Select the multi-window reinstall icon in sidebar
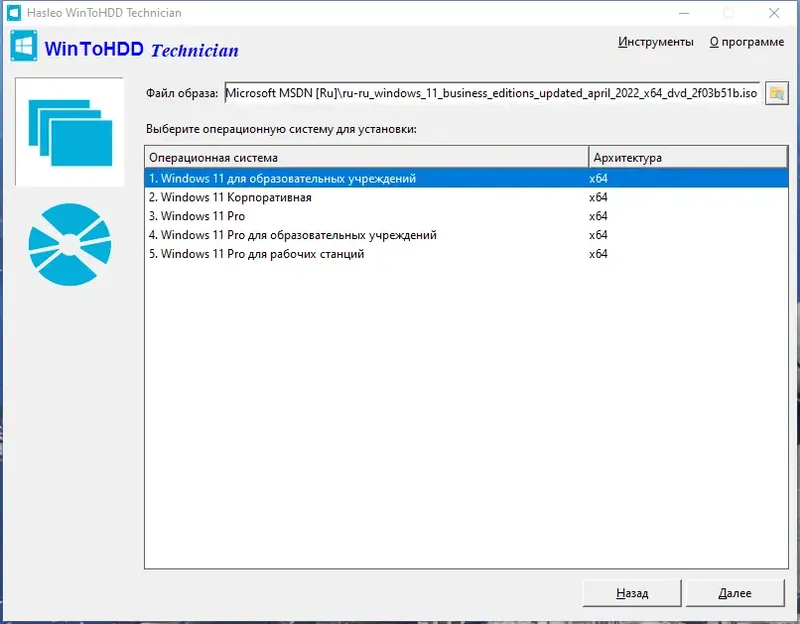800x624 pixels. (70, 132)
